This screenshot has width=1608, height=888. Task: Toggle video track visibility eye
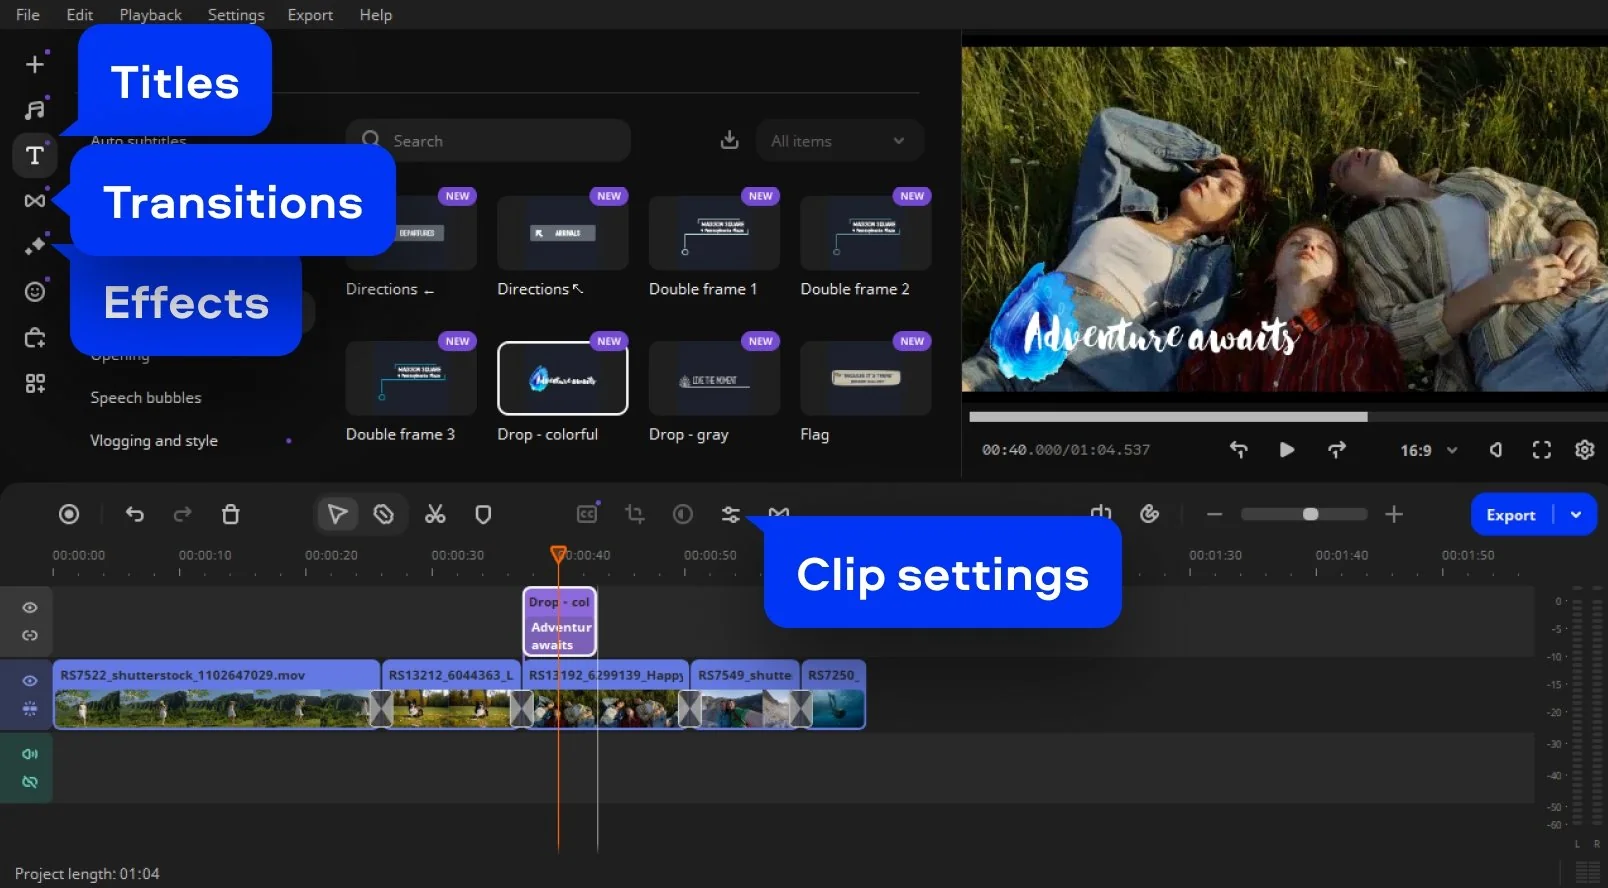click(x=30, y=681)
